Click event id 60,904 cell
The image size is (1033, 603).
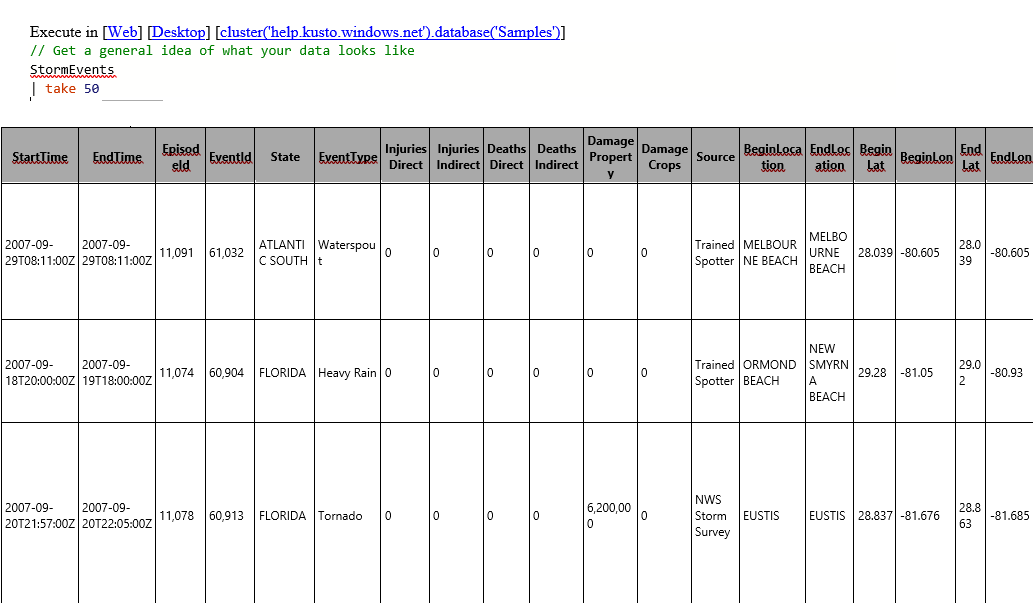pyautogui.click(x=230, y=372)
